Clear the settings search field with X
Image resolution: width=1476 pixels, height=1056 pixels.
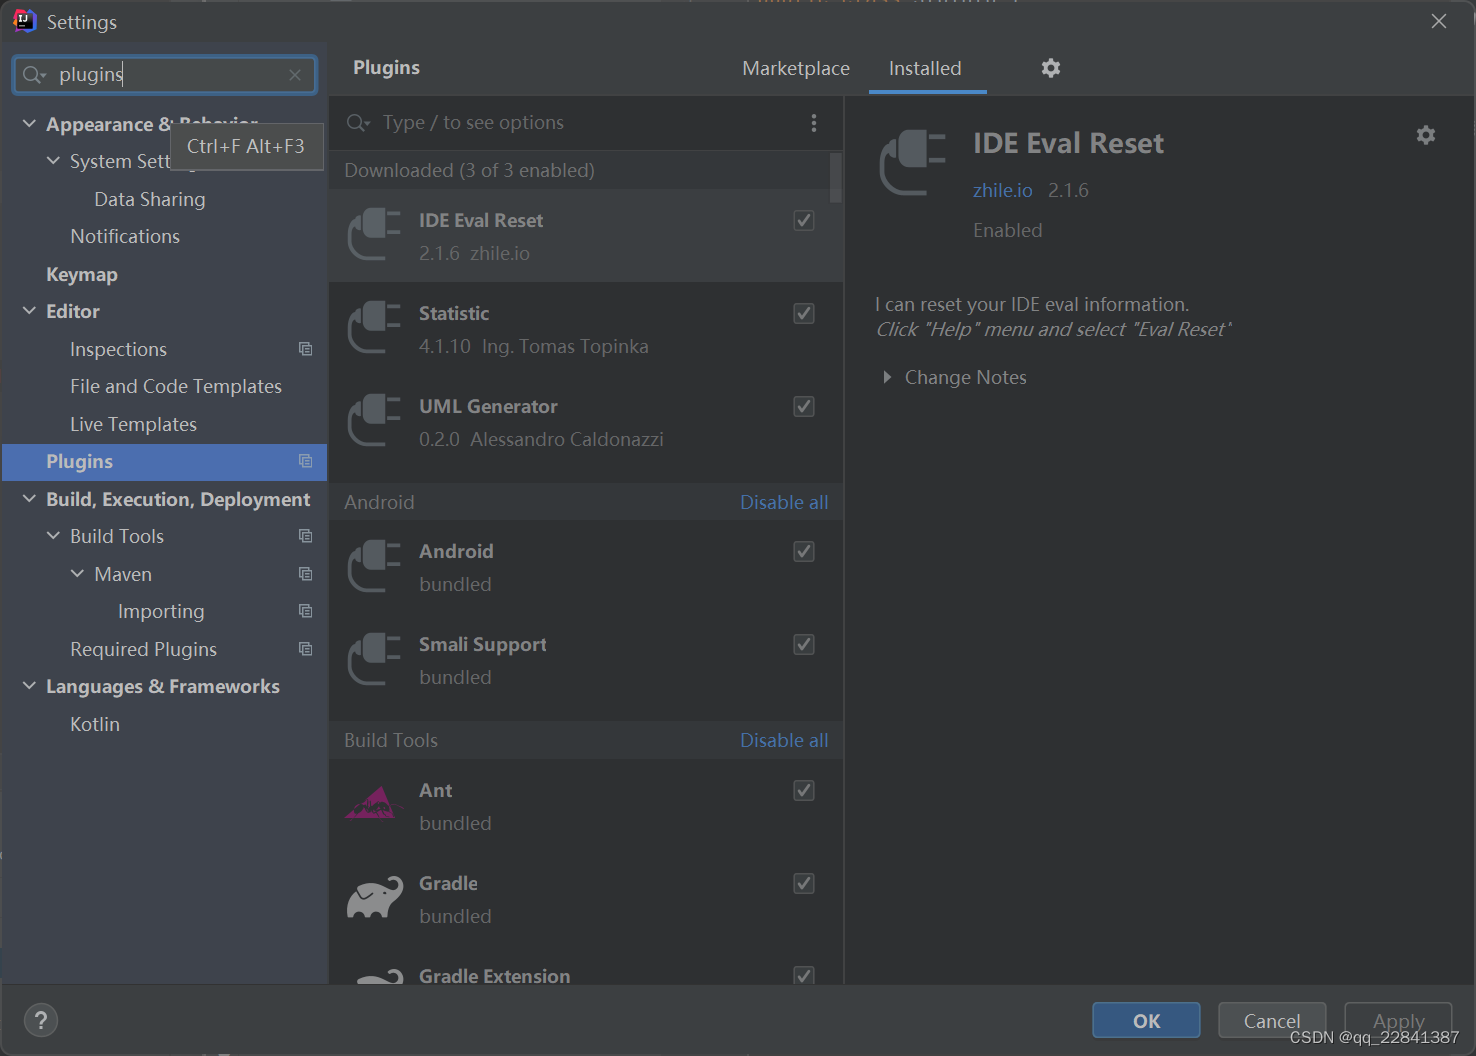(x=295, y=75)
